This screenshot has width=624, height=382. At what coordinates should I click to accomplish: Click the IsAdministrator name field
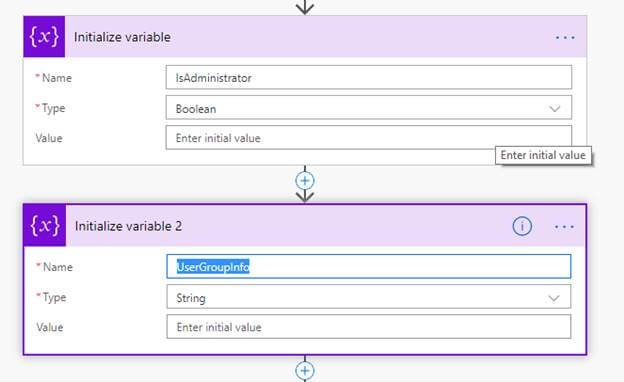tap(369, 77)
